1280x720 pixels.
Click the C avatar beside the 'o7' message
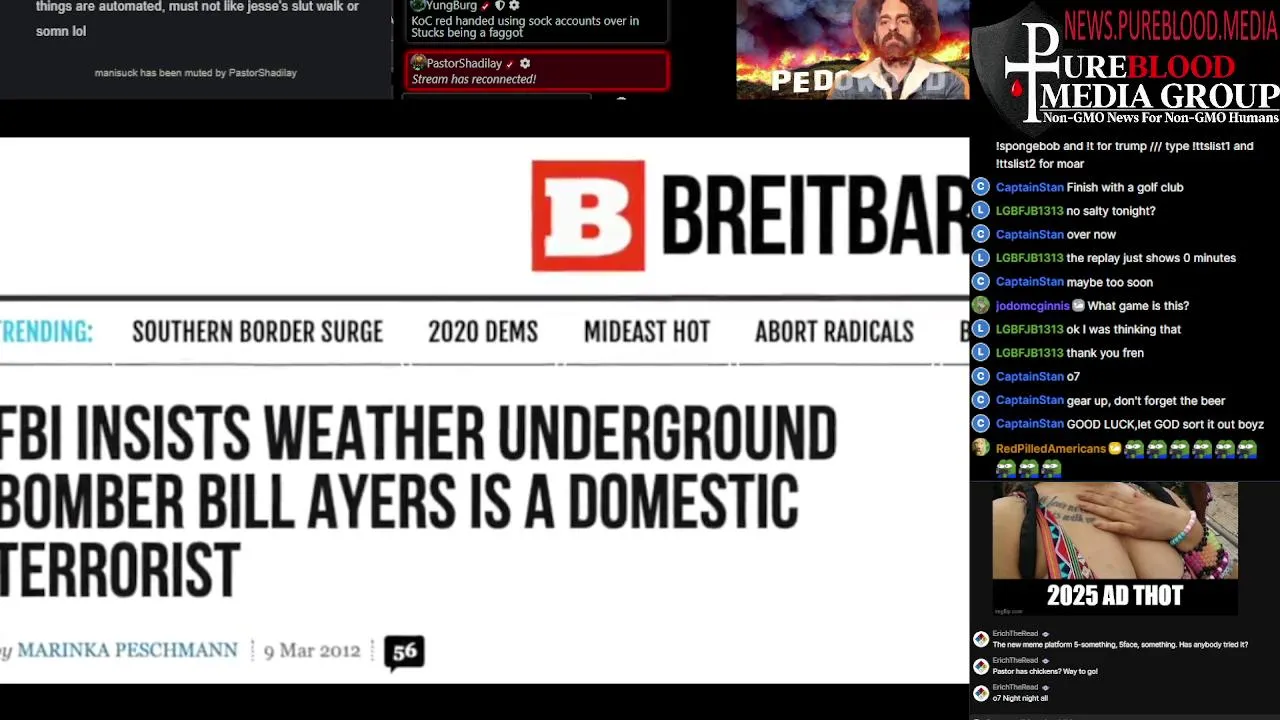[x=980, y=377]
